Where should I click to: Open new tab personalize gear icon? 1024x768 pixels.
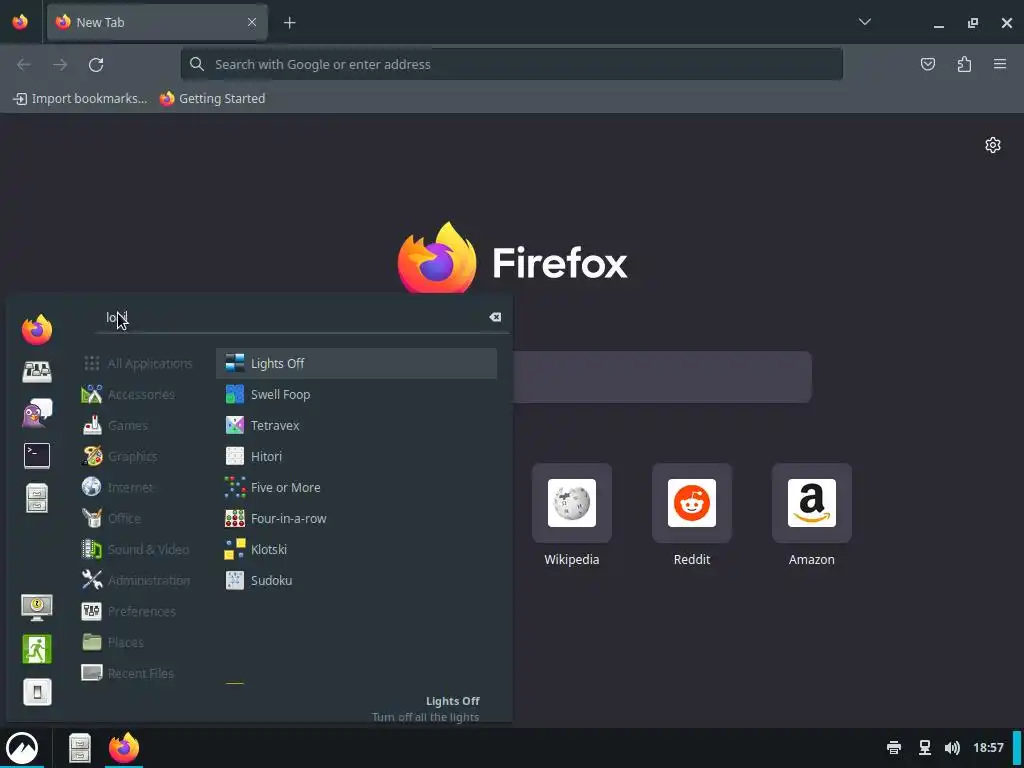tap(993, 145)
